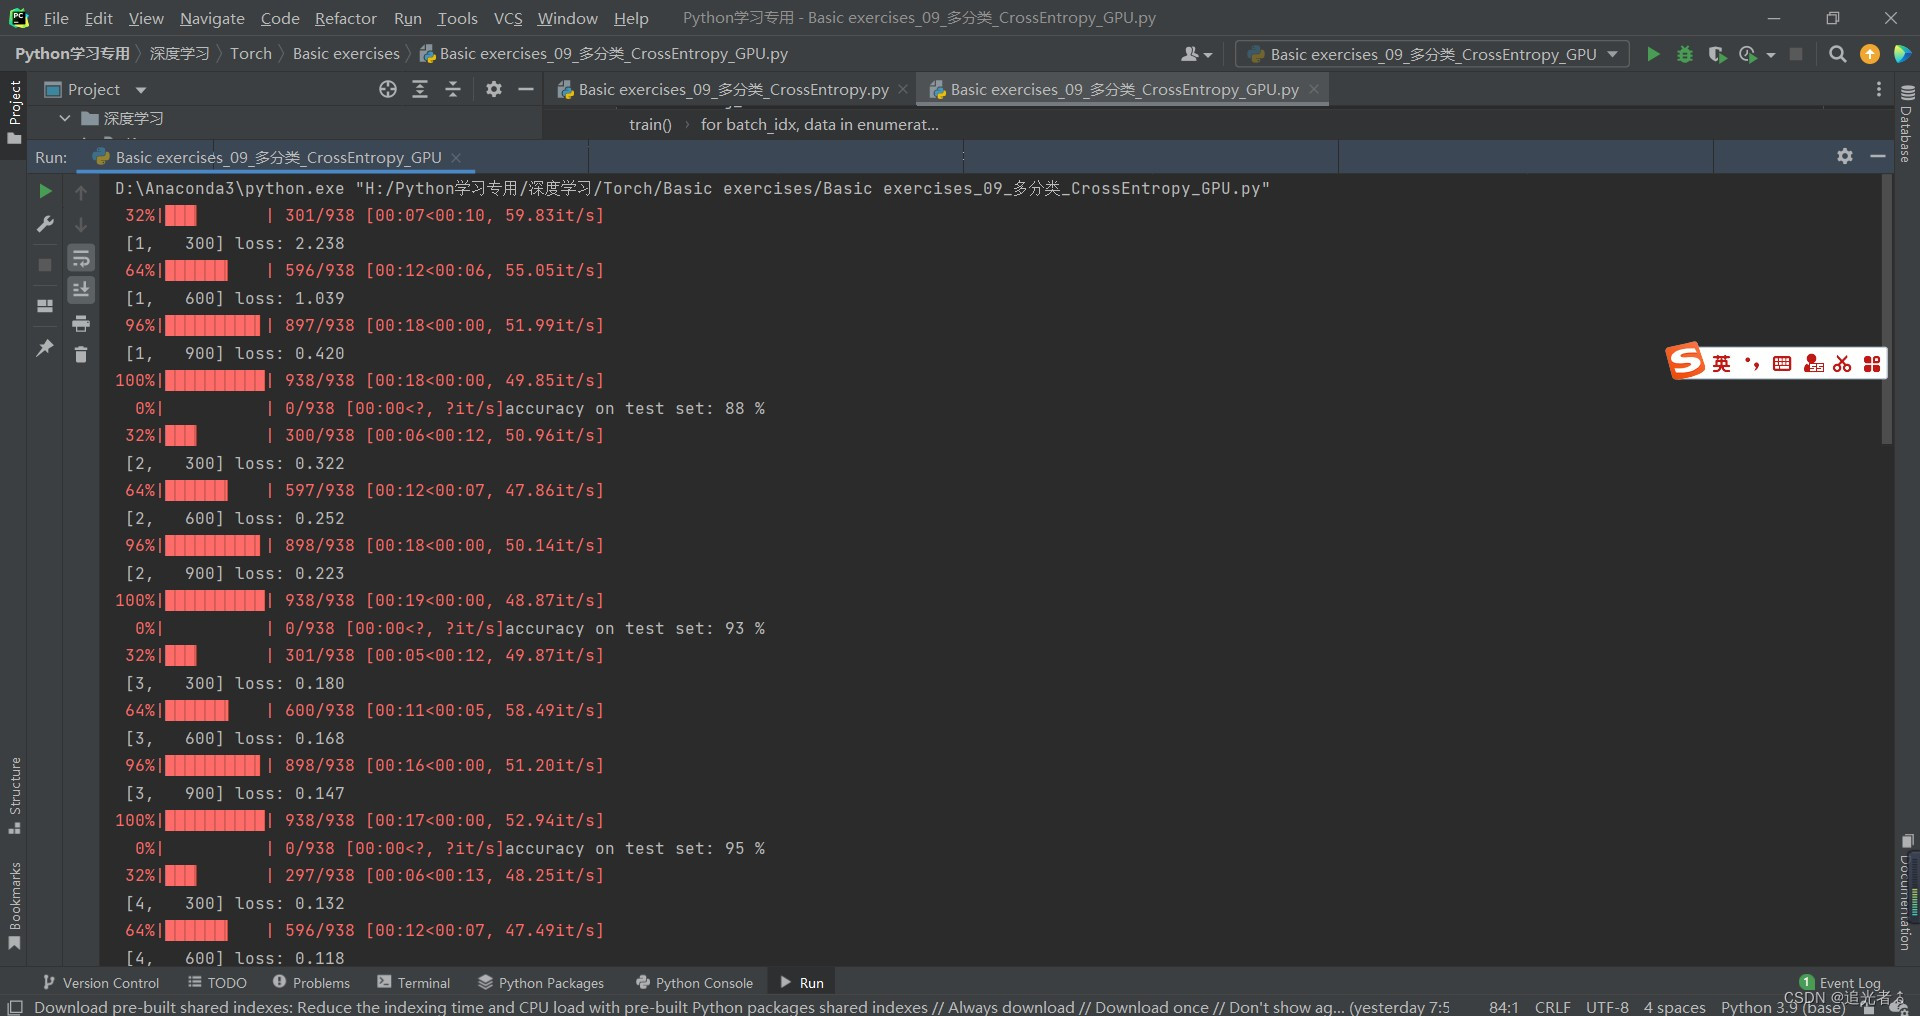Open the Event Log
The height and width of the screenshot is (1016, 1920).
1840,982
